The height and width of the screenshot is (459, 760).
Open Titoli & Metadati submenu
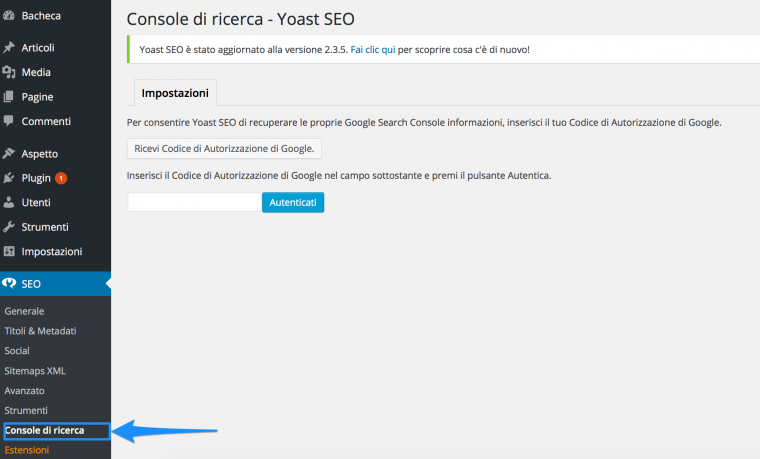(x=40, y=331)
